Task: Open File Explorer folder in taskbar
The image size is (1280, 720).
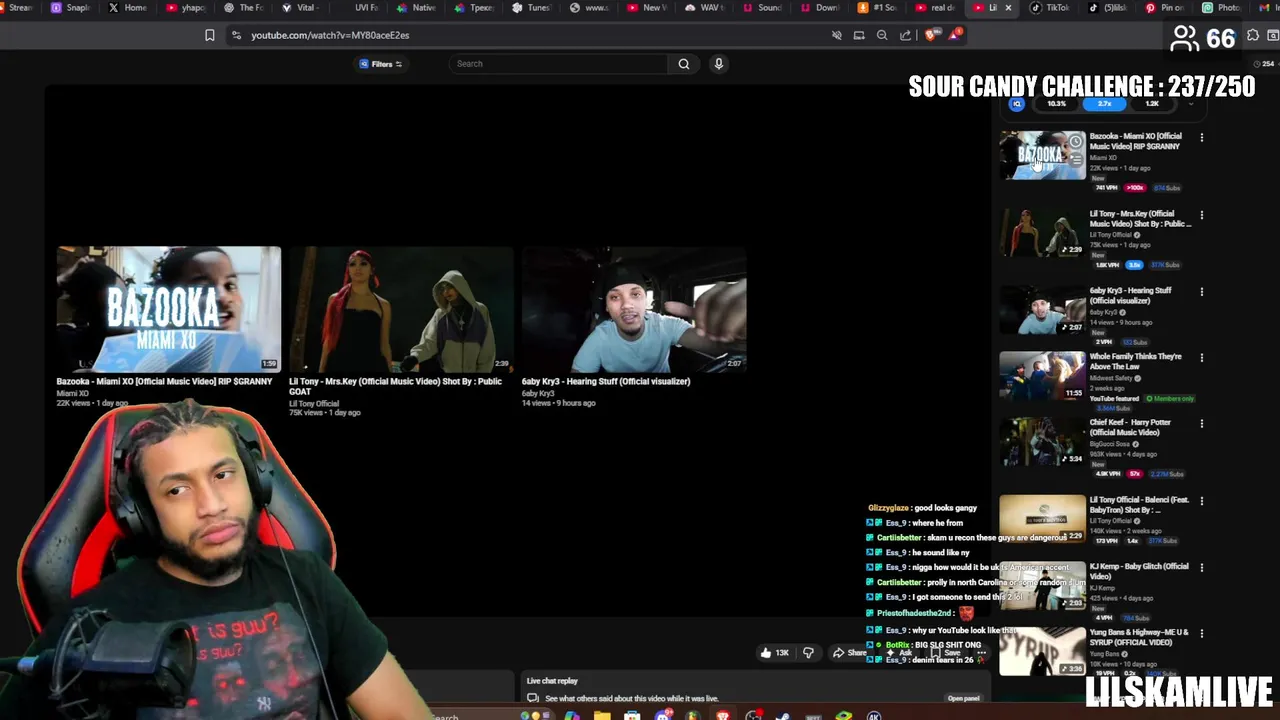Action: (x=602, y=716)
